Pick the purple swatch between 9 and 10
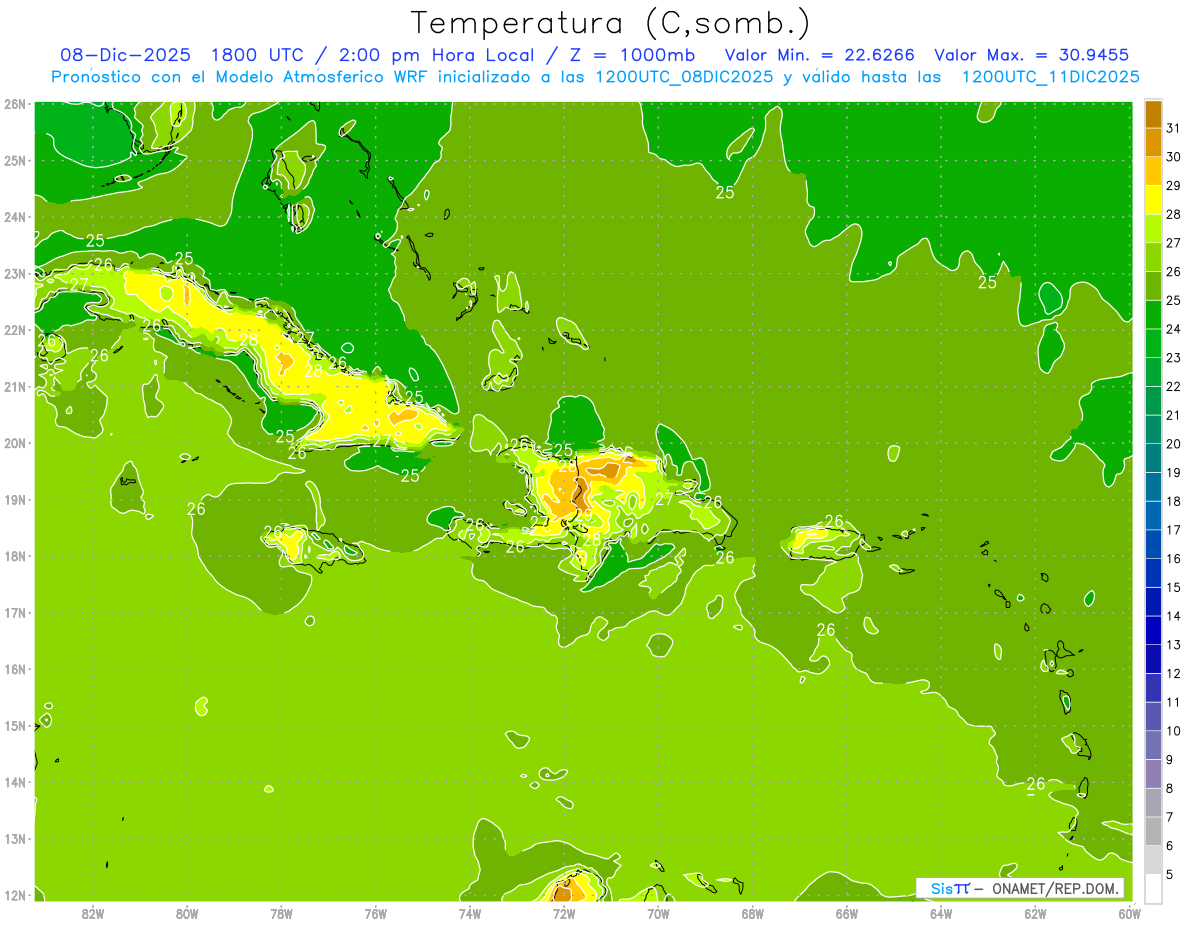1200x927 pixels. pos(1153,745)
